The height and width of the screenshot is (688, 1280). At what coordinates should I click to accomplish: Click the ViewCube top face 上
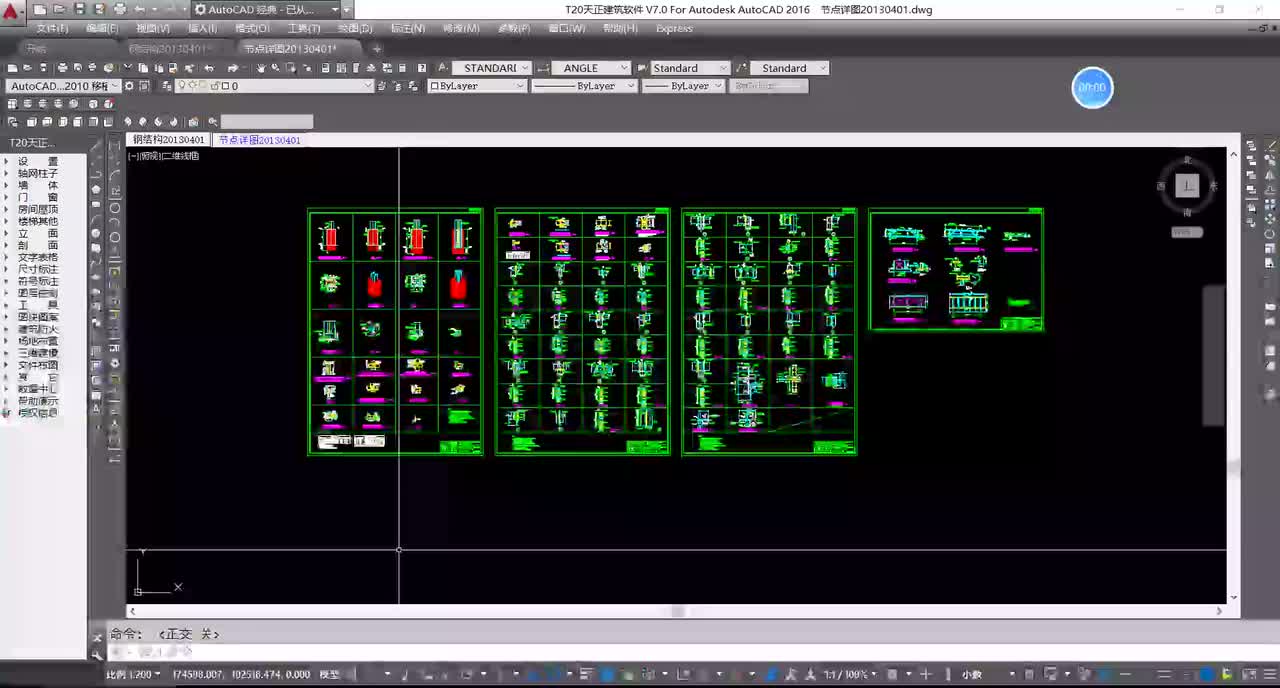pyautogui.click(x=1187, y=185)
